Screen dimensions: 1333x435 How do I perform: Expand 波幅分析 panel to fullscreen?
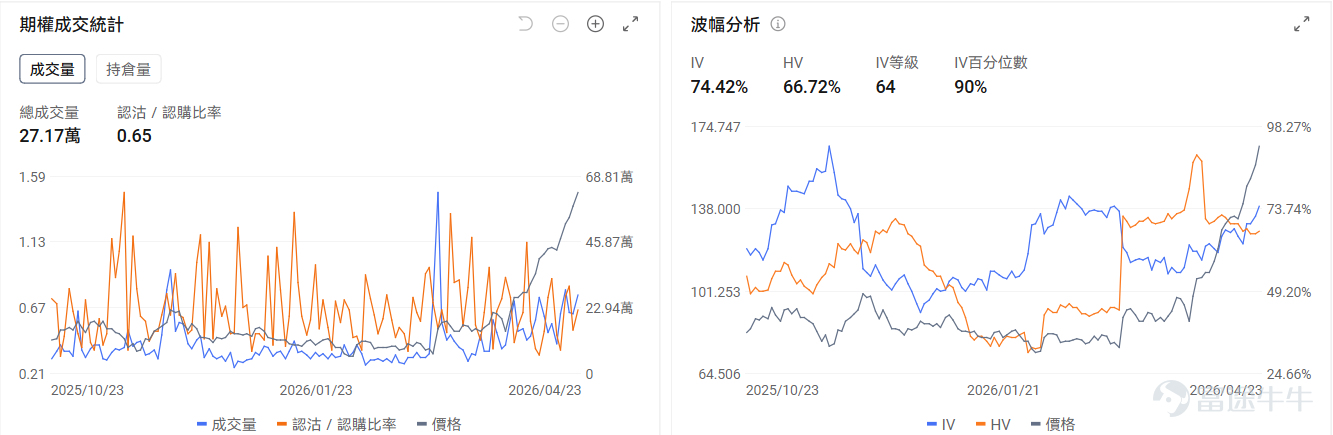click(x=1301, y=24)
